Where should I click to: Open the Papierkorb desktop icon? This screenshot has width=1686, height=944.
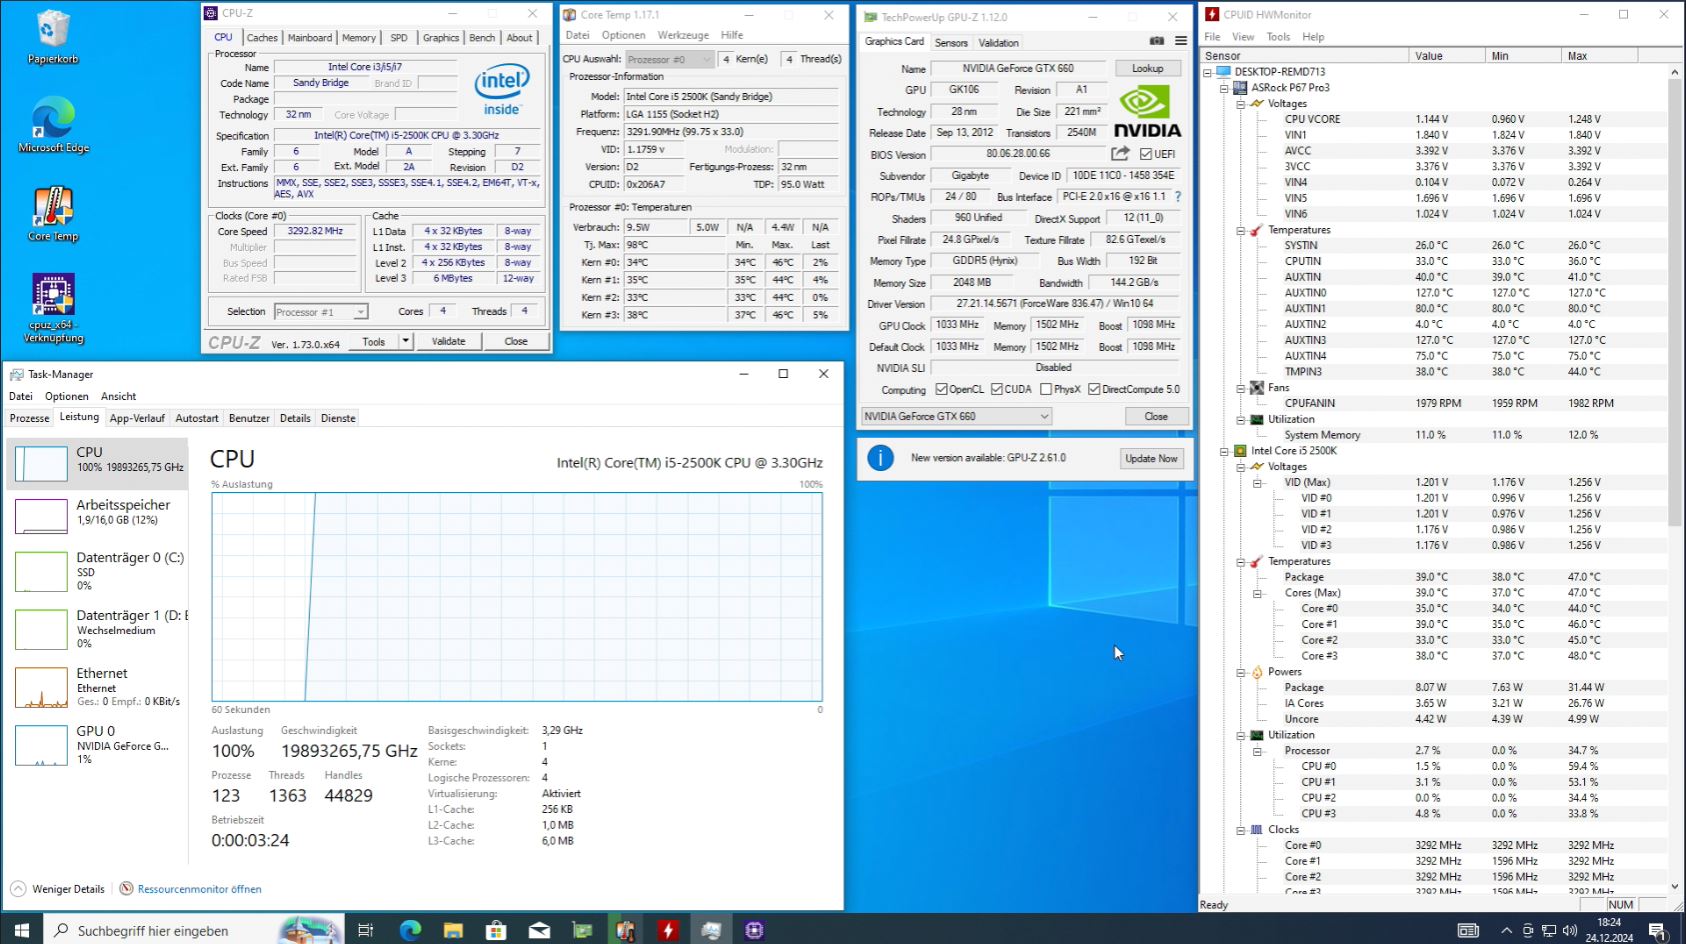53,37
